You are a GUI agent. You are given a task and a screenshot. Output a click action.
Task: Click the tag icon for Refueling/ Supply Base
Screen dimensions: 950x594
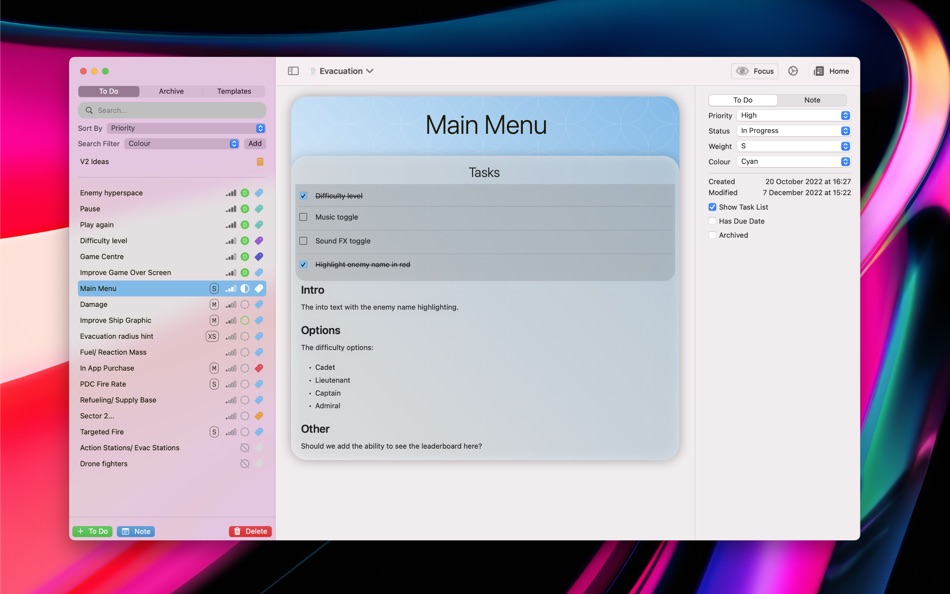[259, 400]
